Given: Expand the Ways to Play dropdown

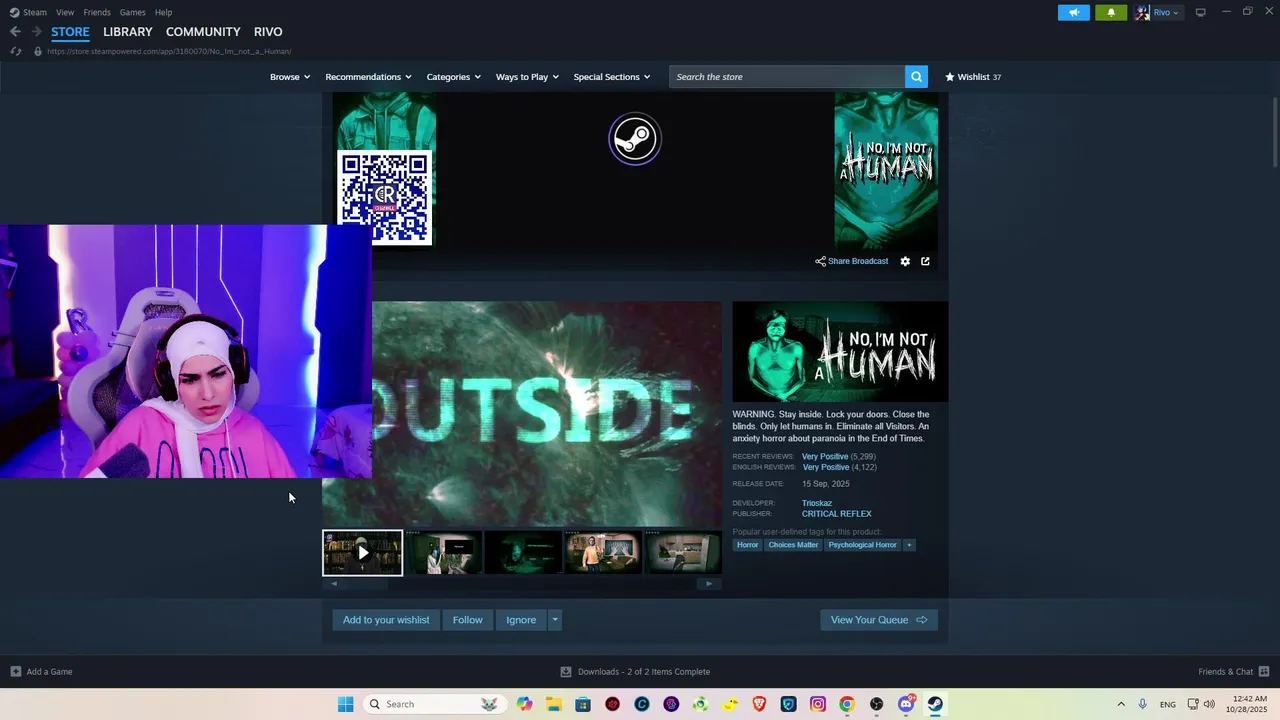Looking at the screenshot, I should (x=527, y=77).
